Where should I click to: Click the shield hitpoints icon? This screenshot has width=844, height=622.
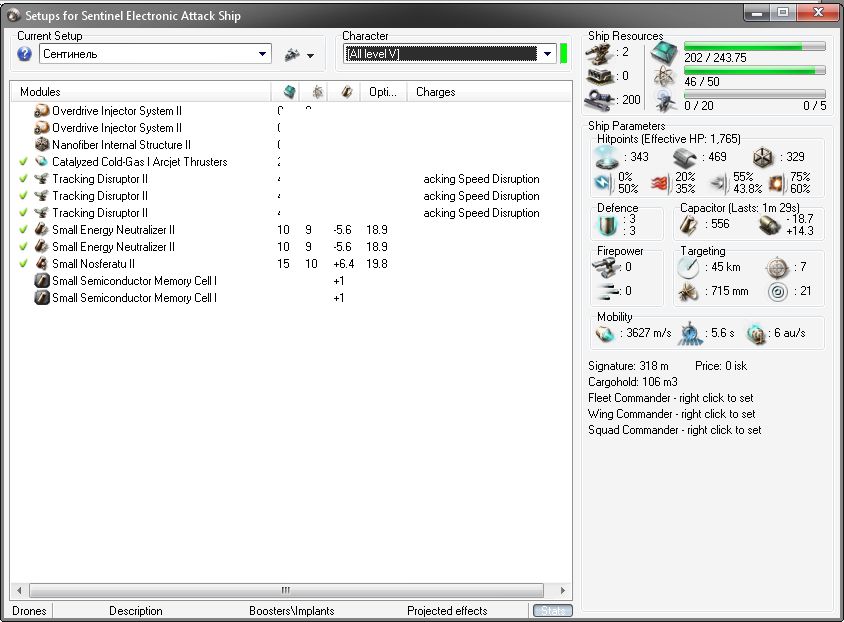[607, 157]
